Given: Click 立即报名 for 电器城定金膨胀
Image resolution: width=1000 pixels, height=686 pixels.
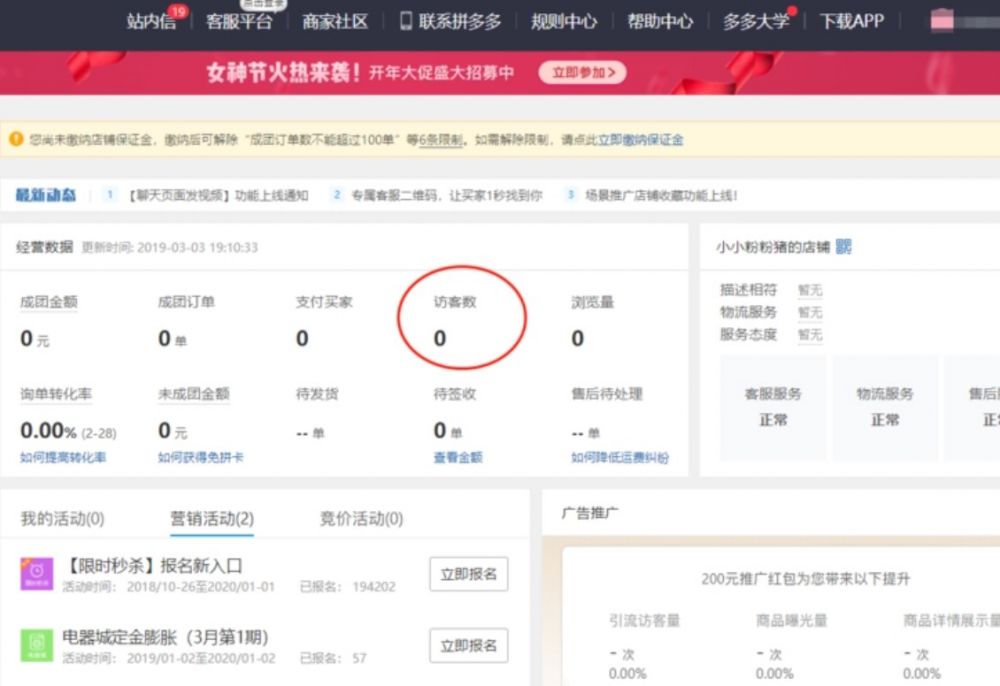Looking at the screenshot, I should pyautogui.click(x=468, y=645).
